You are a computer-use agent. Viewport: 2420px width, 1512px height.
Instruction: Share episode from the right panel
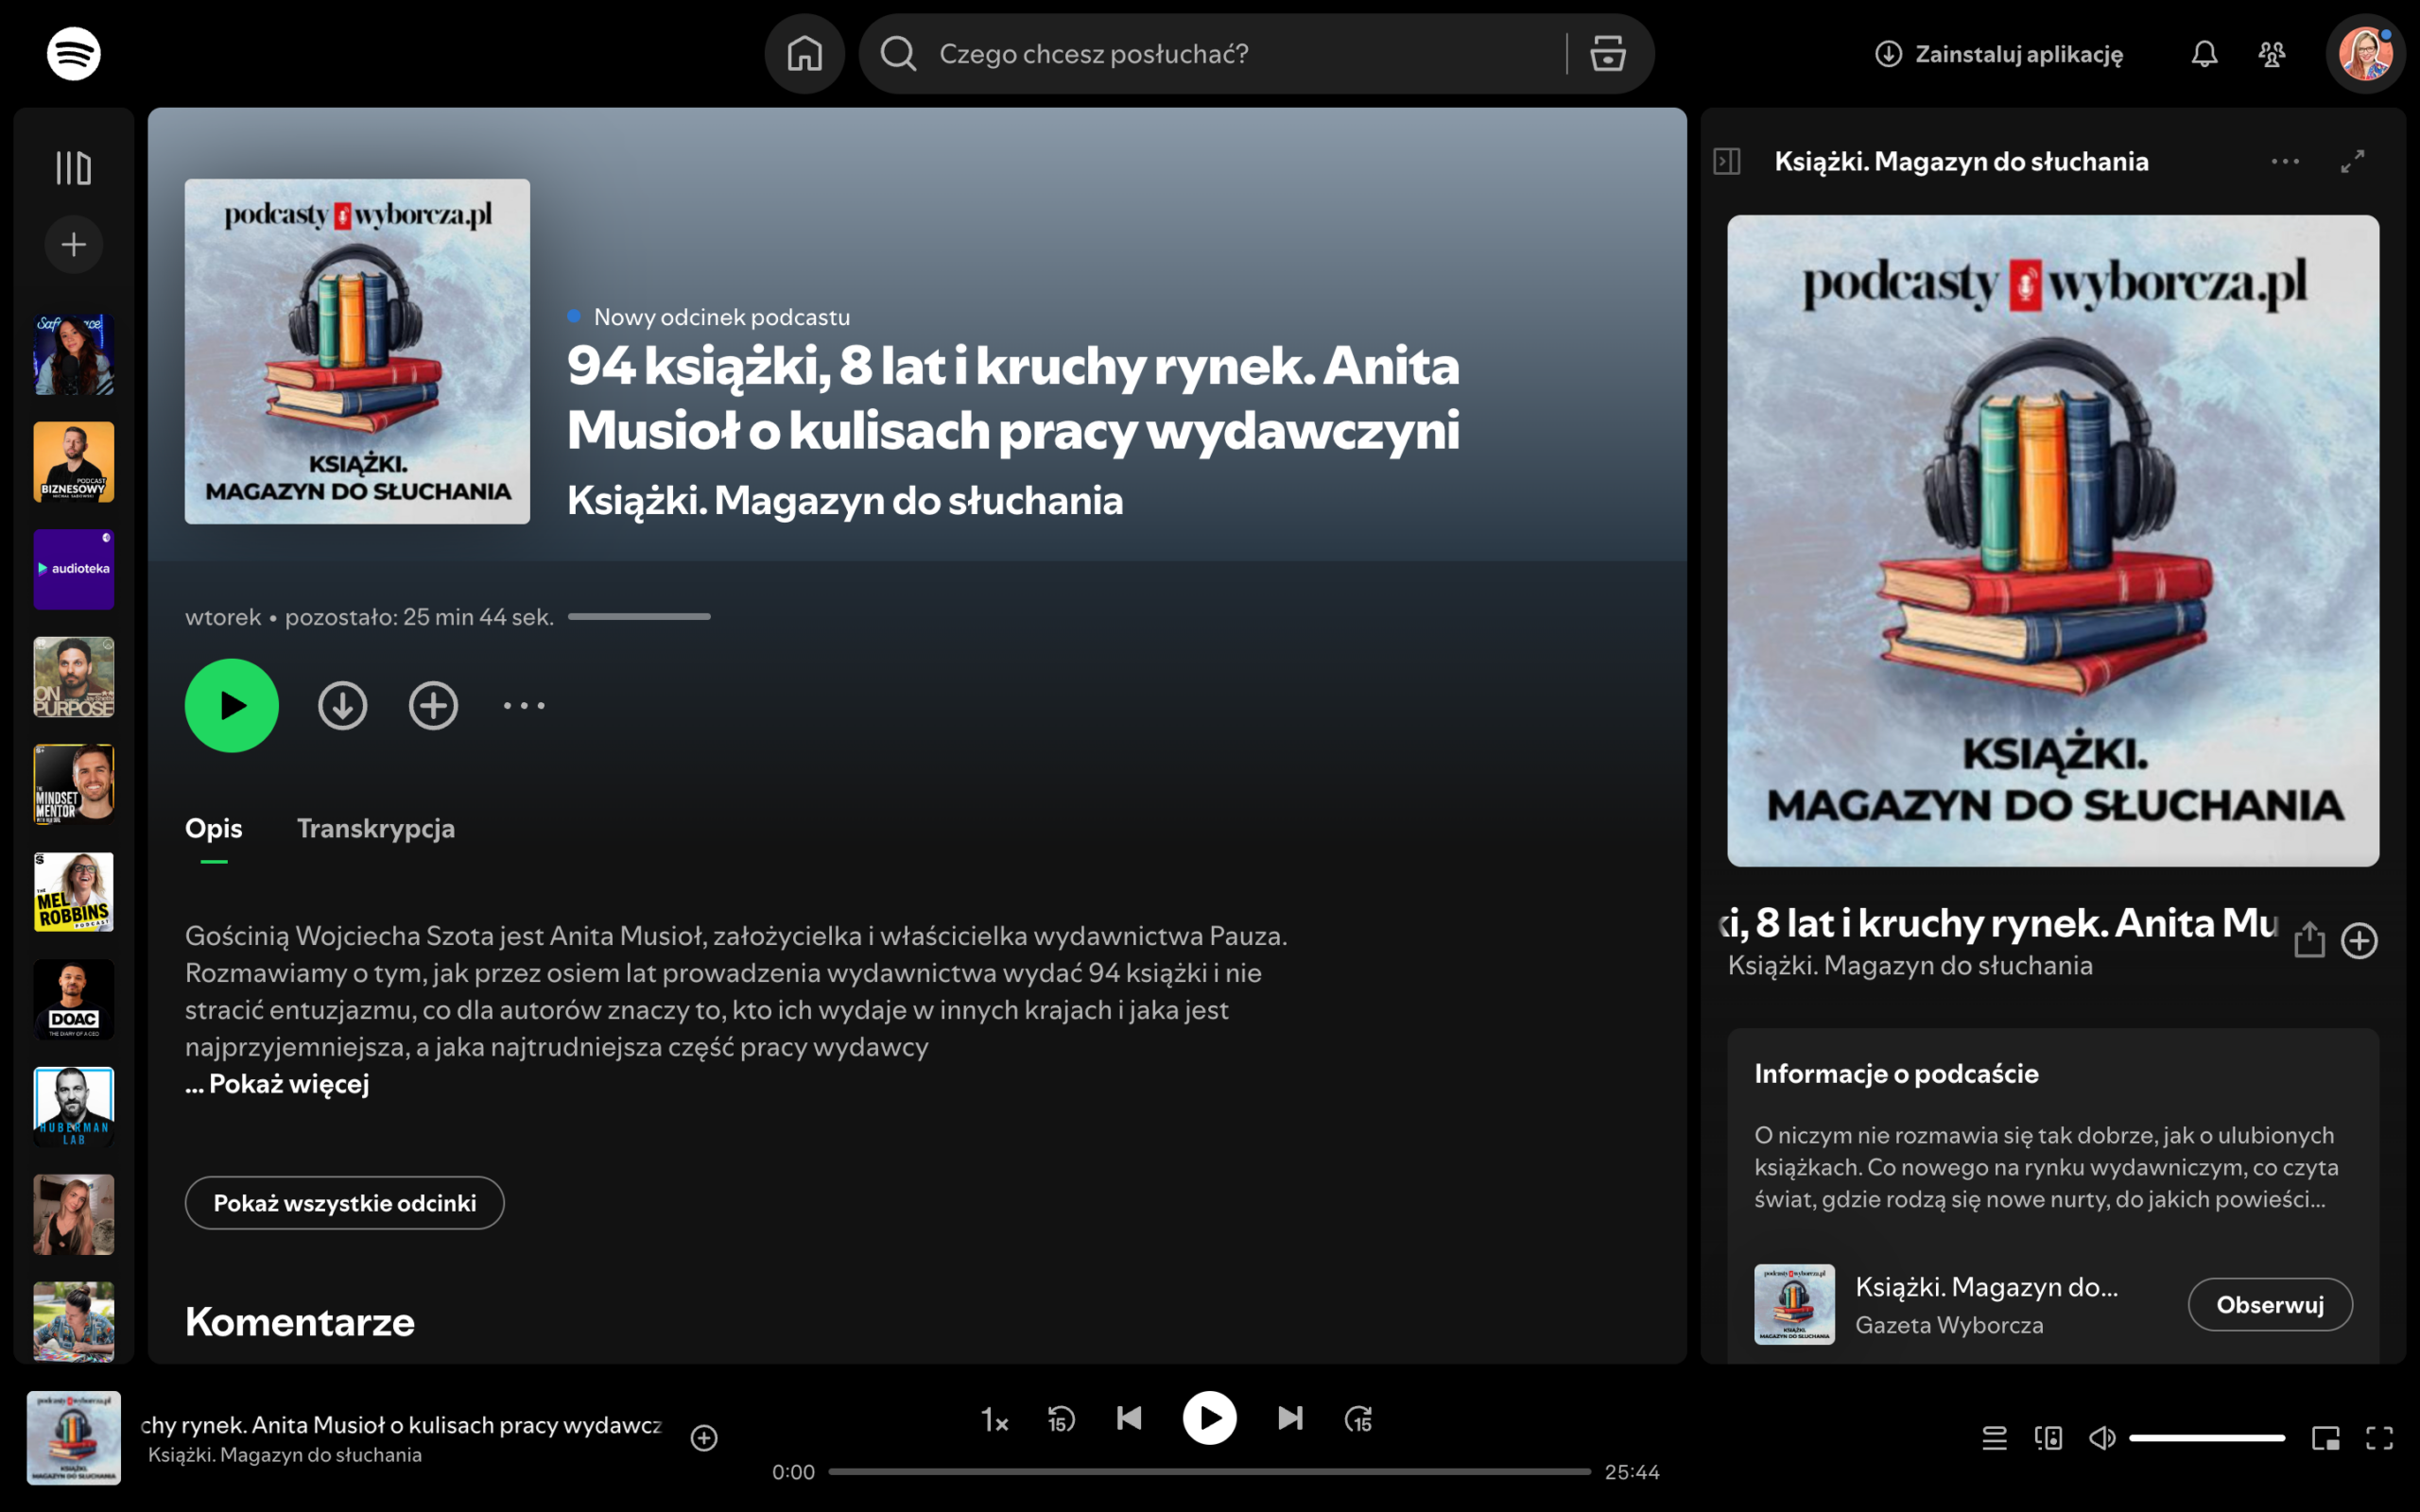(x=2308, y=940)
